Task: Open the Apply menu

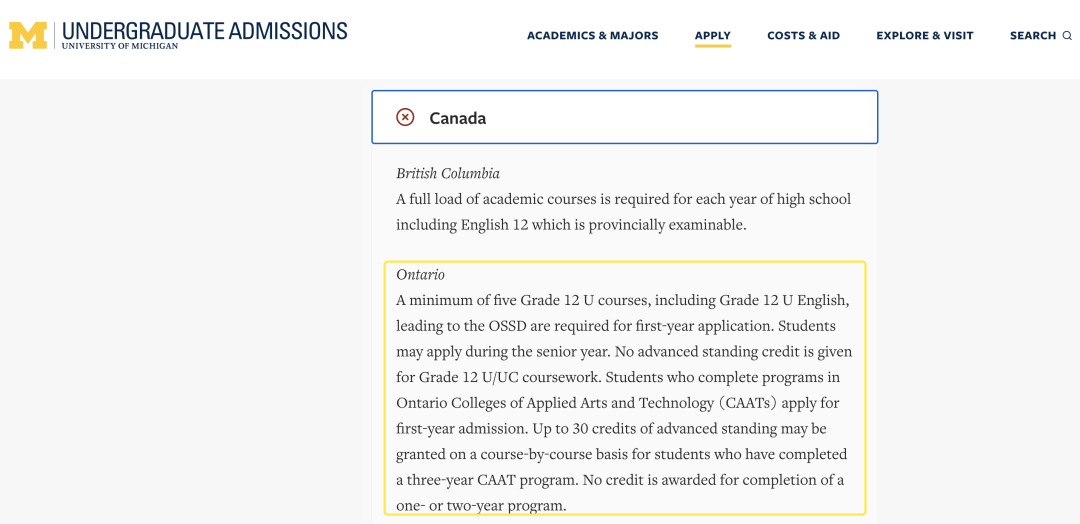Action: [x=713, y=36]
